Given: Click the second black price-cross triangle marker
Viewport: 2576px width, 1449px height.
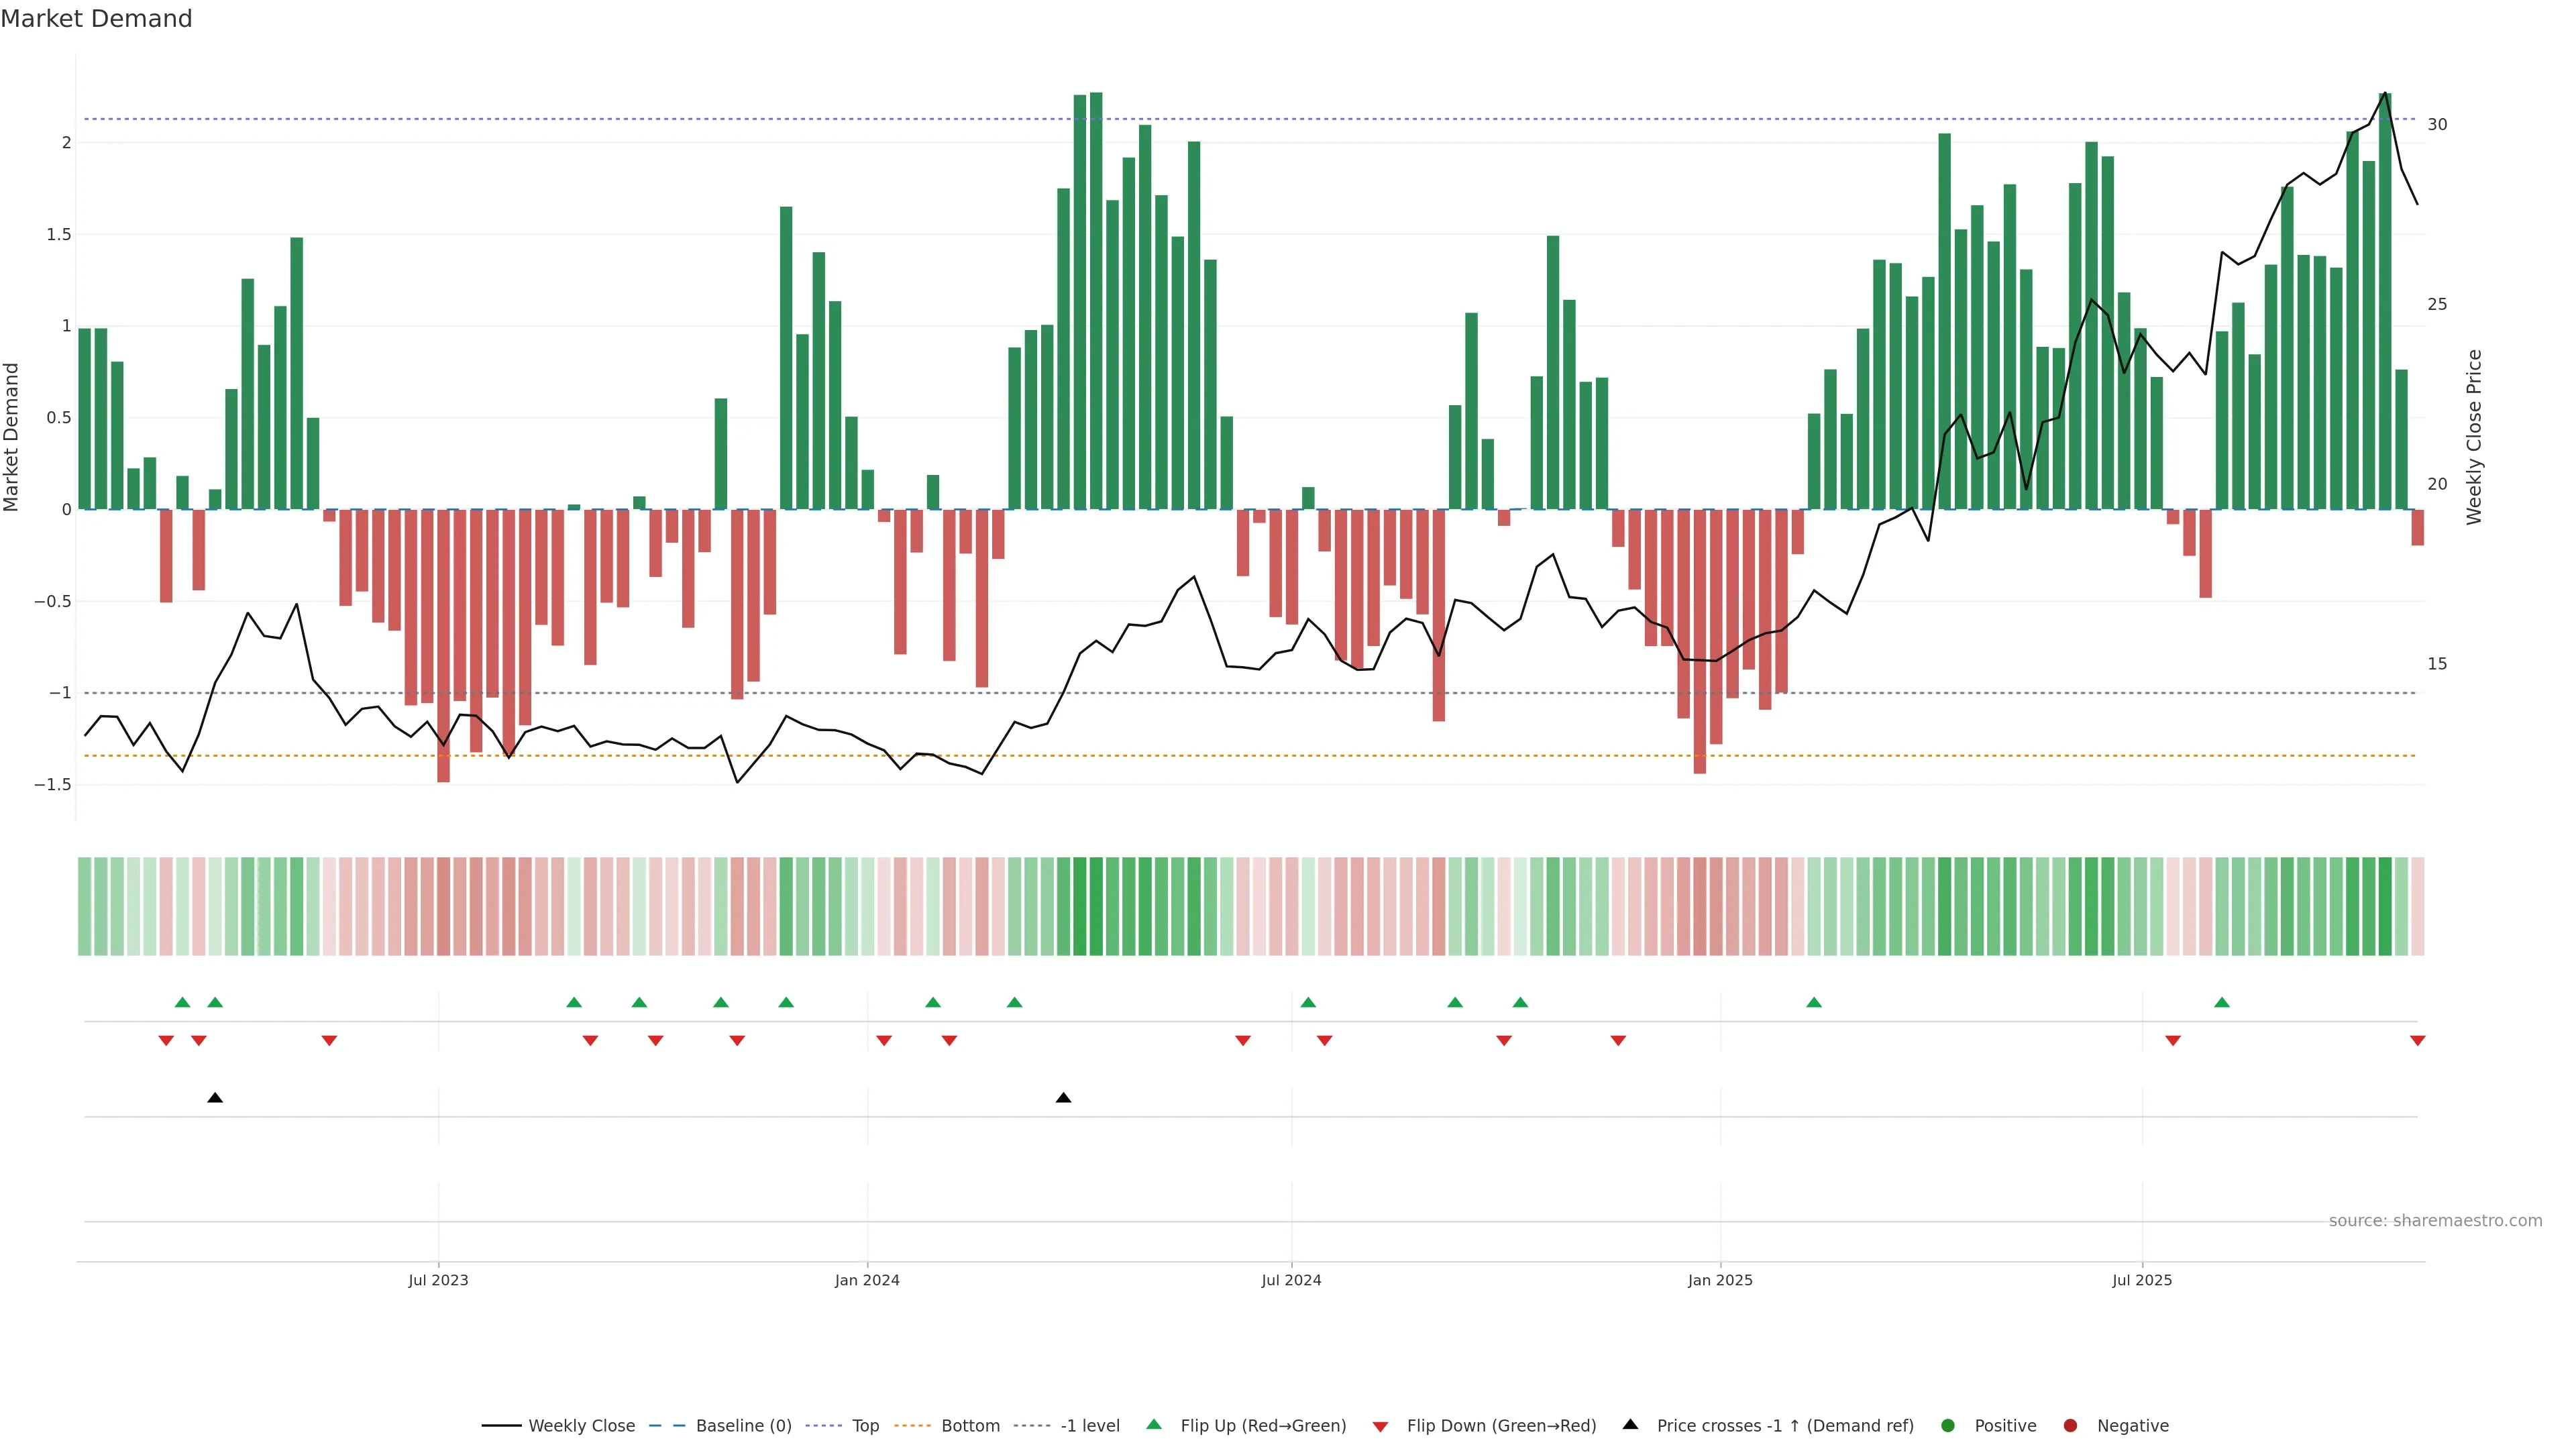Looking at the screenshot, I should [1063, 1098].
